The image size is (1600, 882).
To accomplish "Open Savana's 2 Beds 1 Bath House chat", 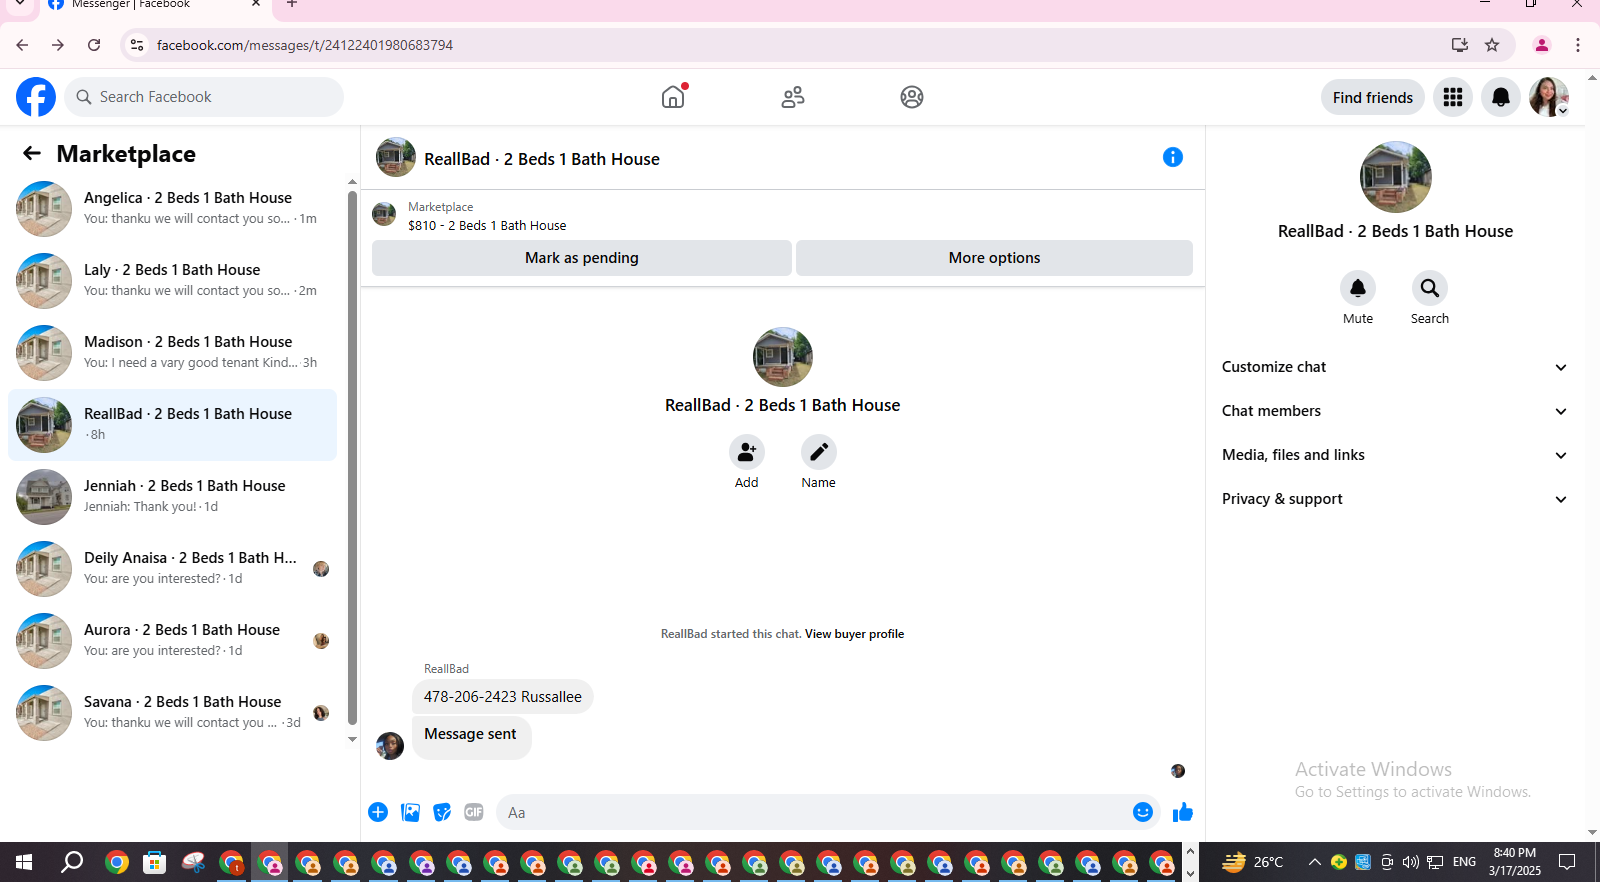I will tap(172, 713).
